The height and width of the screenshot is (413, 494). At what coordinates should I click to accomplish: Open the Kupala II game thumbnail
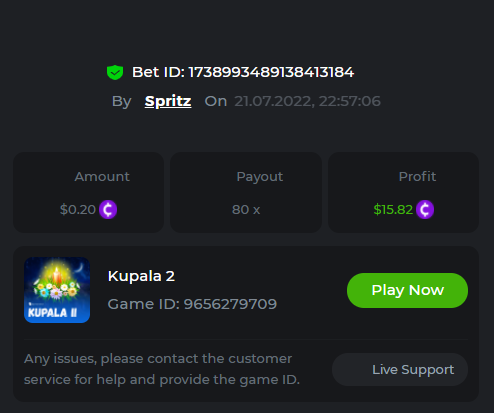coord(57,290)
